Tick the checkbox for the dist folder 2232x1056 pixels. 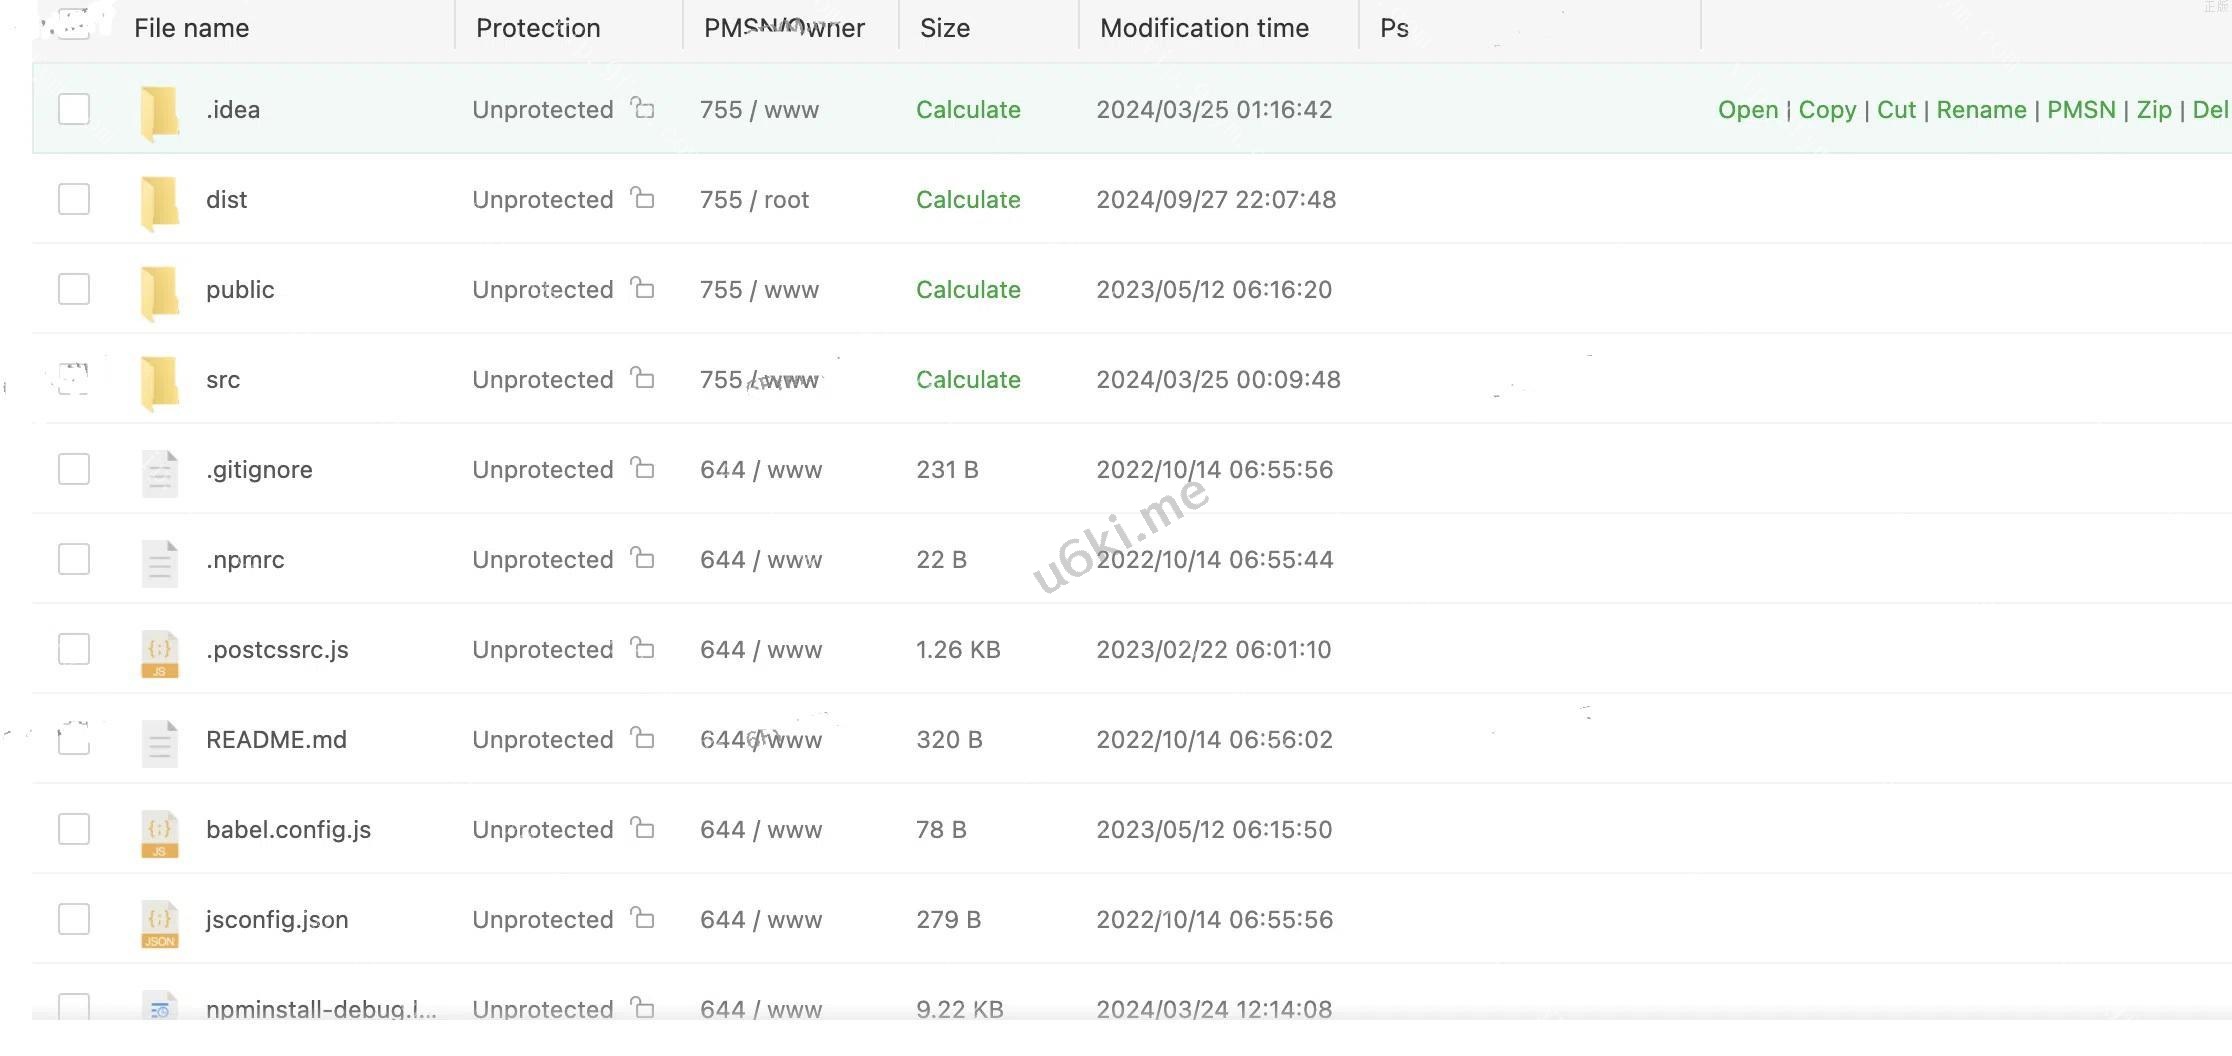point(74,199)
